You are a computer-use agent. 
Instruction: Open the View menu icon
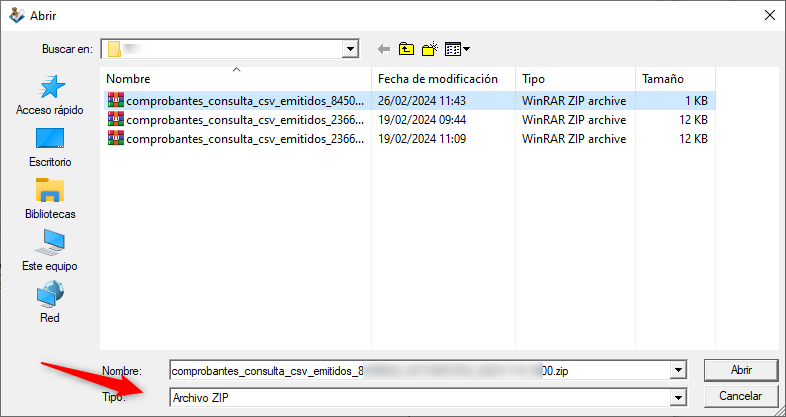[x=457, y=48]
